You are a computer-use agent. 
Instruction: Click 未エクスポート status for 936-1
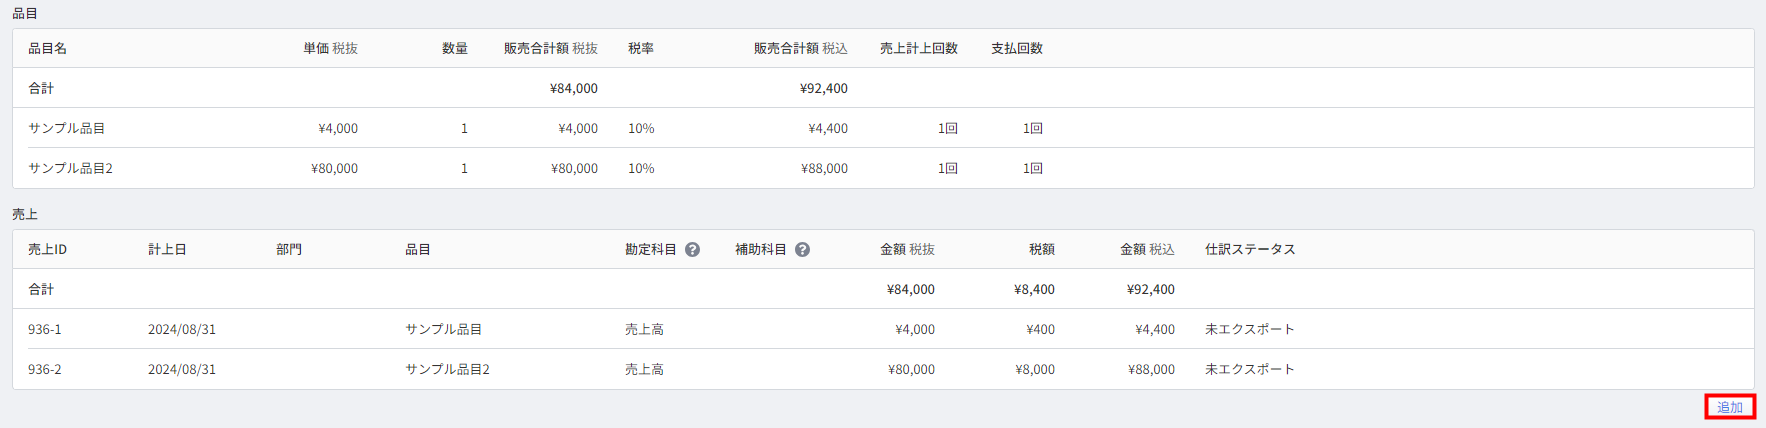click(1250, 329)
